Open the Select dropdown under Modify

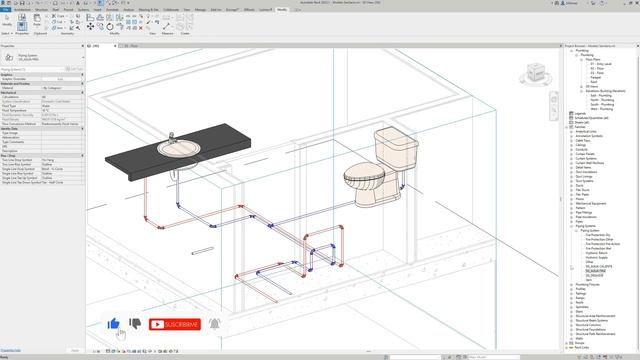[x=7, y=33]
